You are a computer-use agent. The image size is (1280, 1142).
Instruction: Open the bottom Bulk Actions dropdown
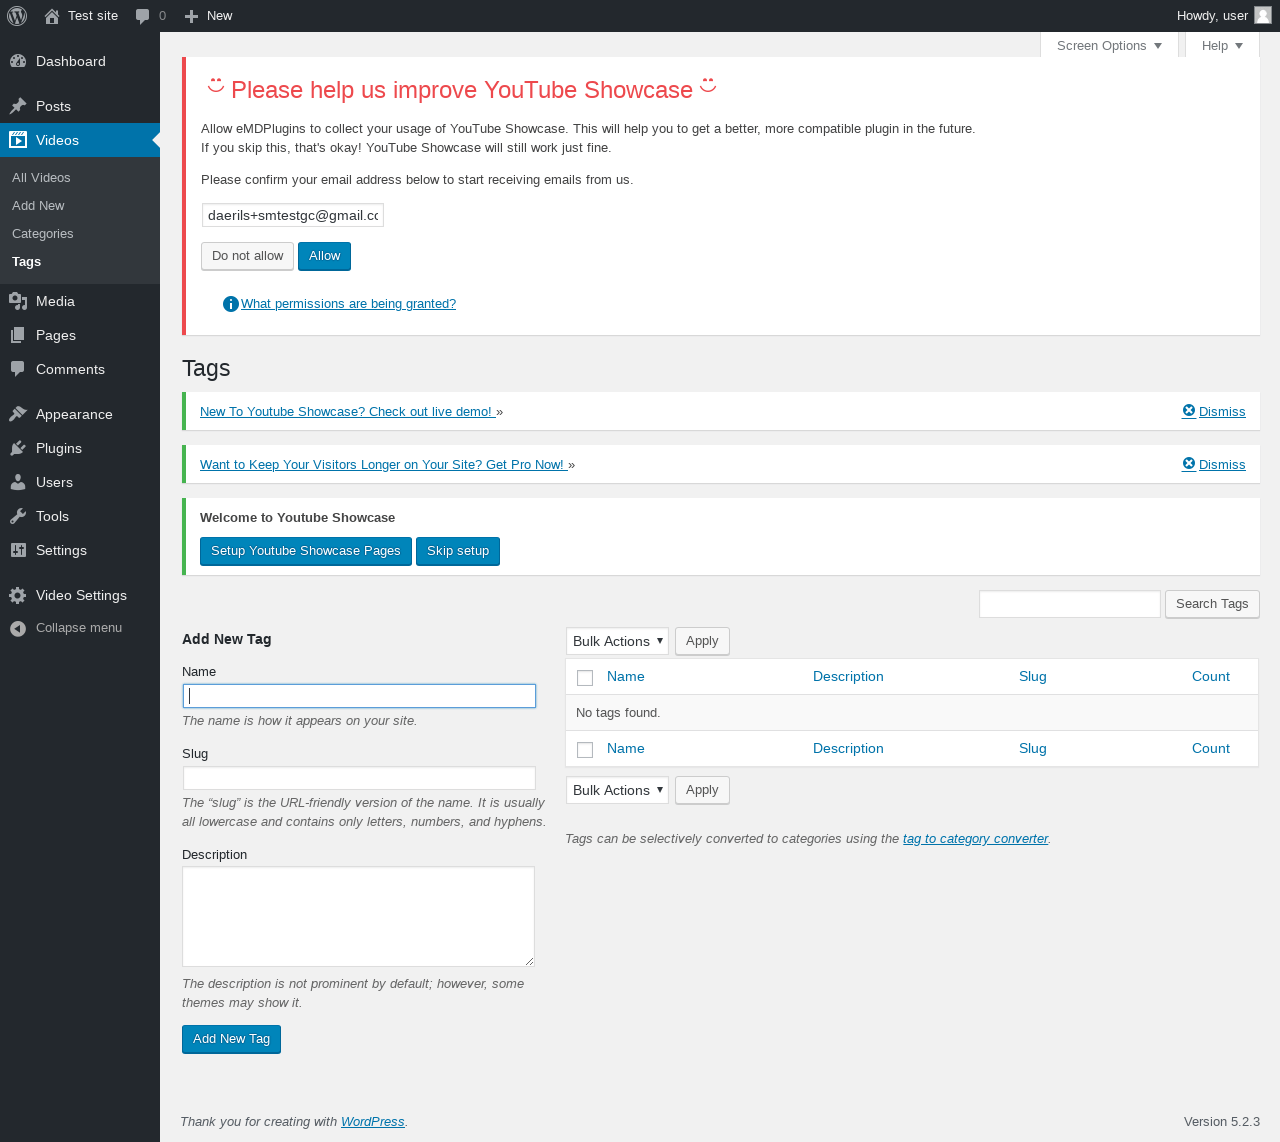(x=617, y=790)
